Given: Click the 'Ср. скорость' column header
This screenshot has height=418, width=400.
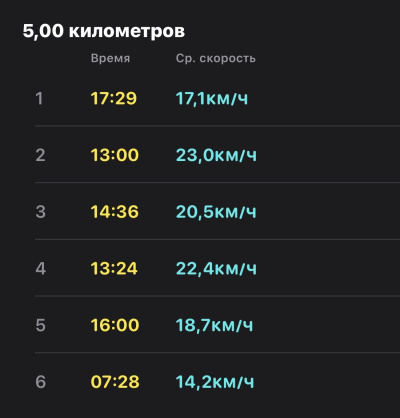Looking at the screenshot, I should (216, 58).
